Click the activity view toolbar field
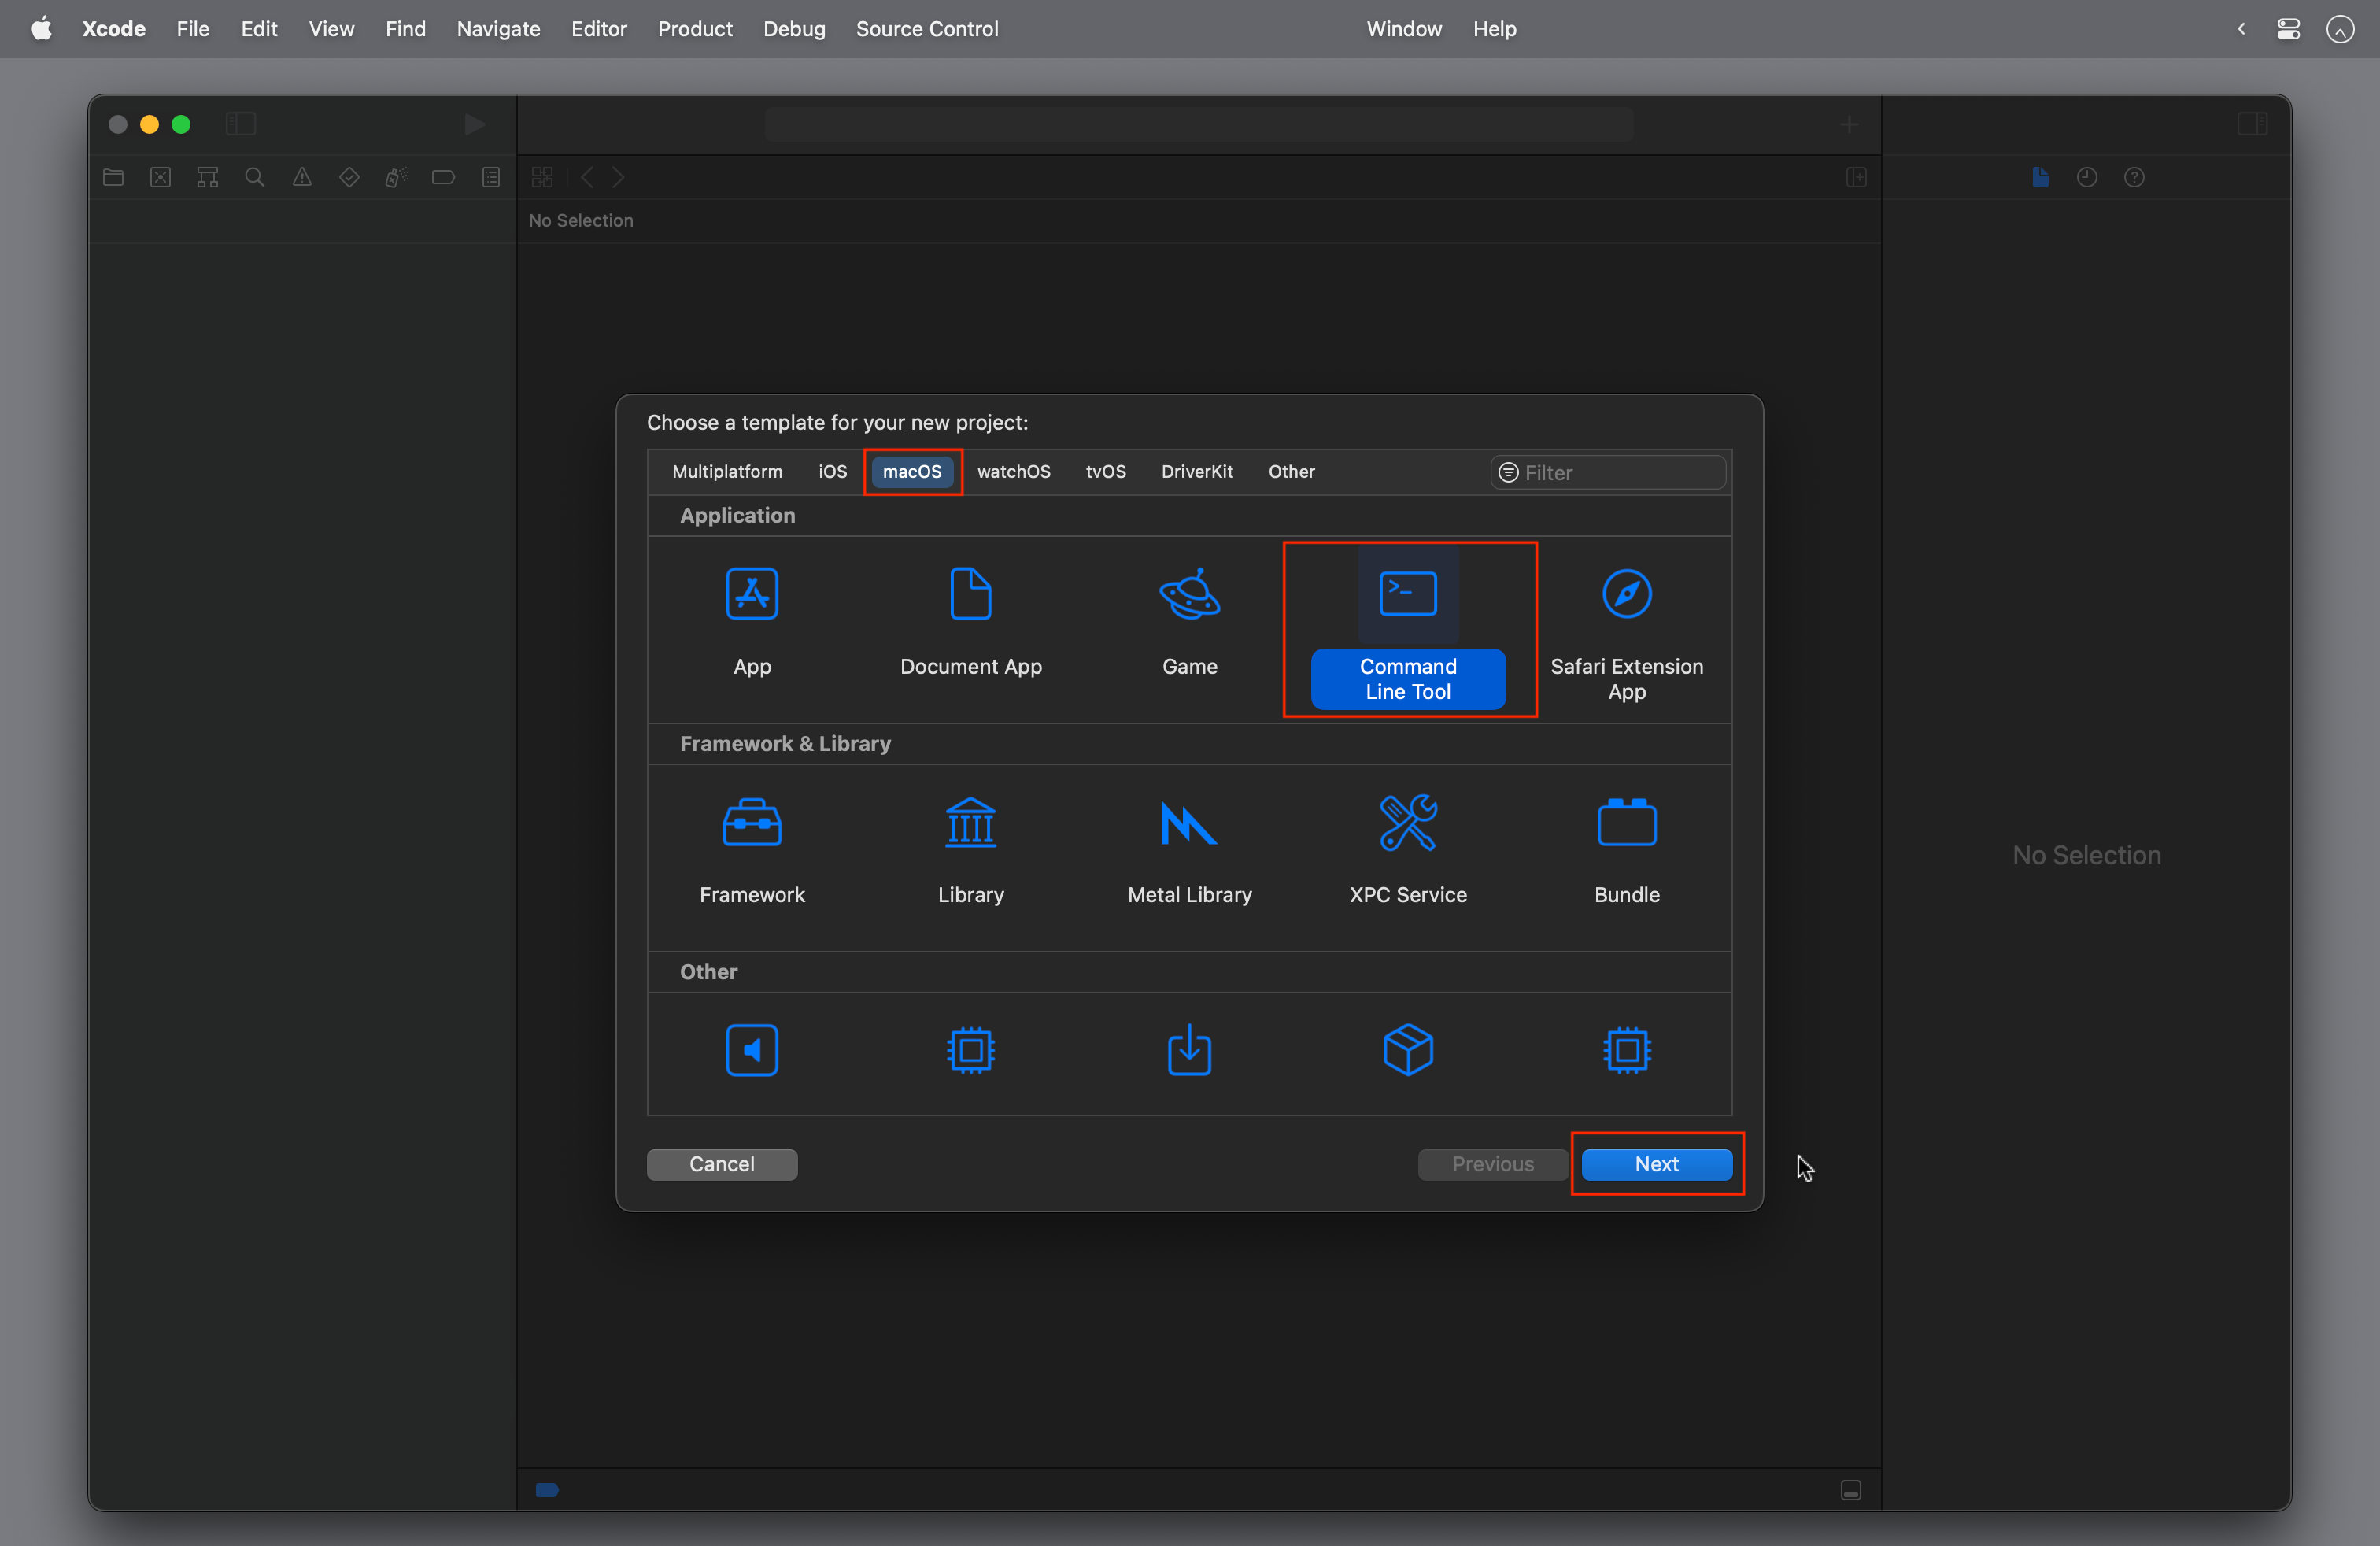Screen dimensions: 2380x1546 tap(1198, 124)
